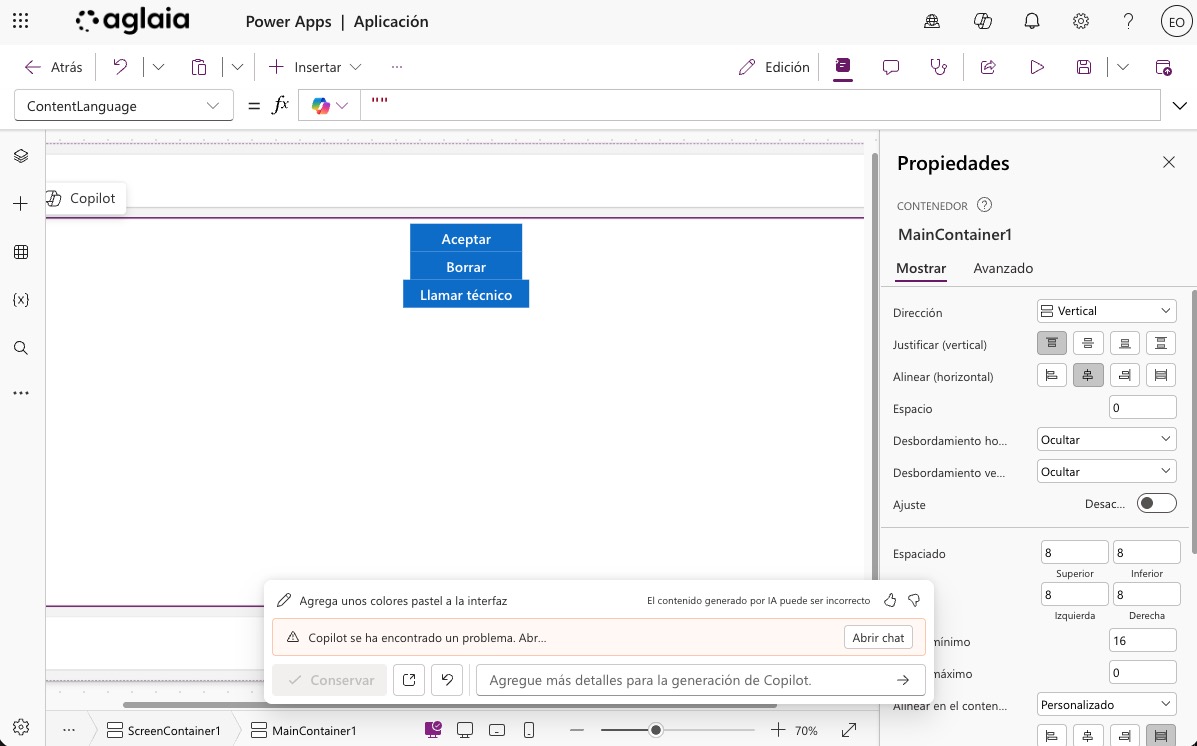This screenshot has width=1197, height=746.
Task: Open the Variables panel with {x} icon
Action: tap(20, 299)
